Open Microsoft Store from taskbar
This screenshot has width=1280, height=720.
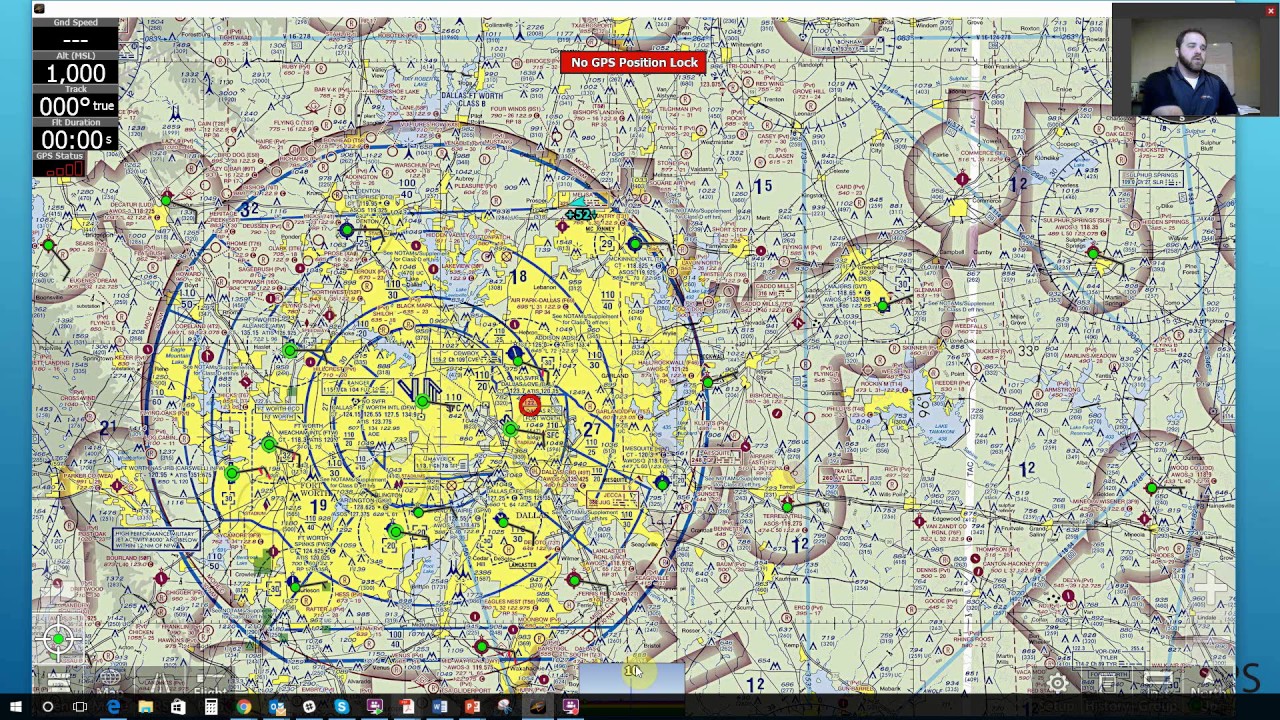tap(178, 708)
